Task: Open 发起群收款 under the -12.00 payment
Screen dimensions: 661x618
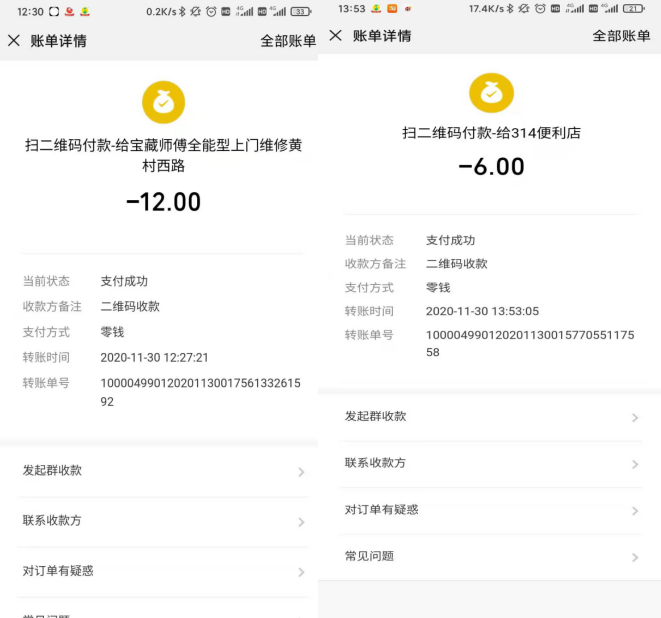Action: coord(52,471)
